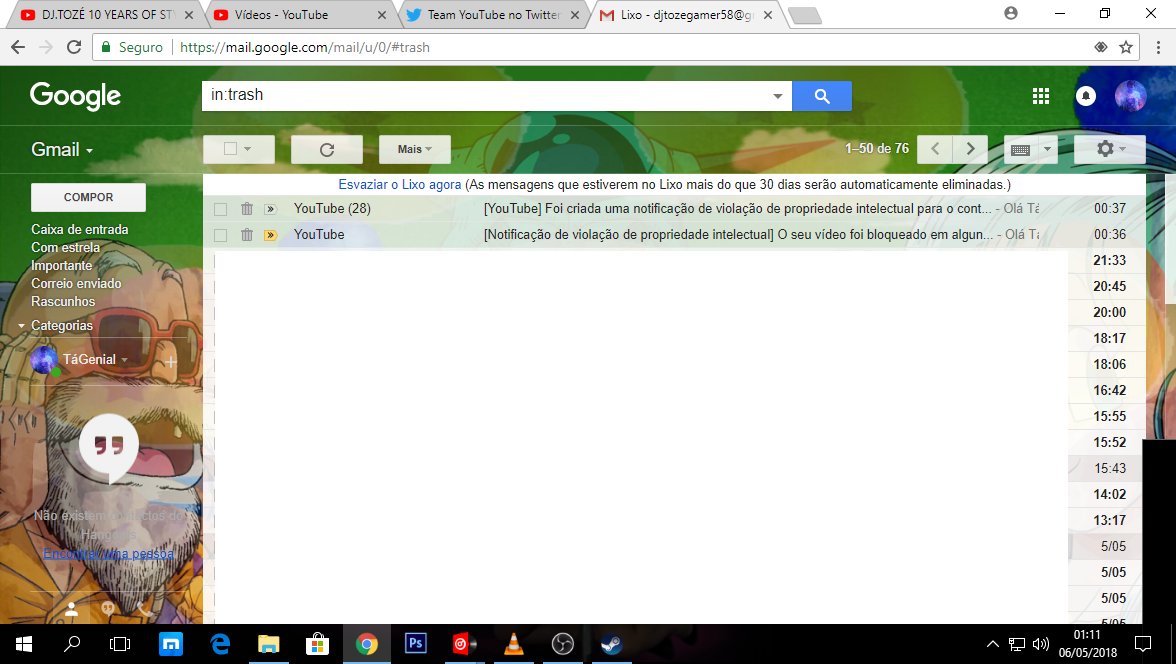Open Hangouts conversations icon

(109, 609)
